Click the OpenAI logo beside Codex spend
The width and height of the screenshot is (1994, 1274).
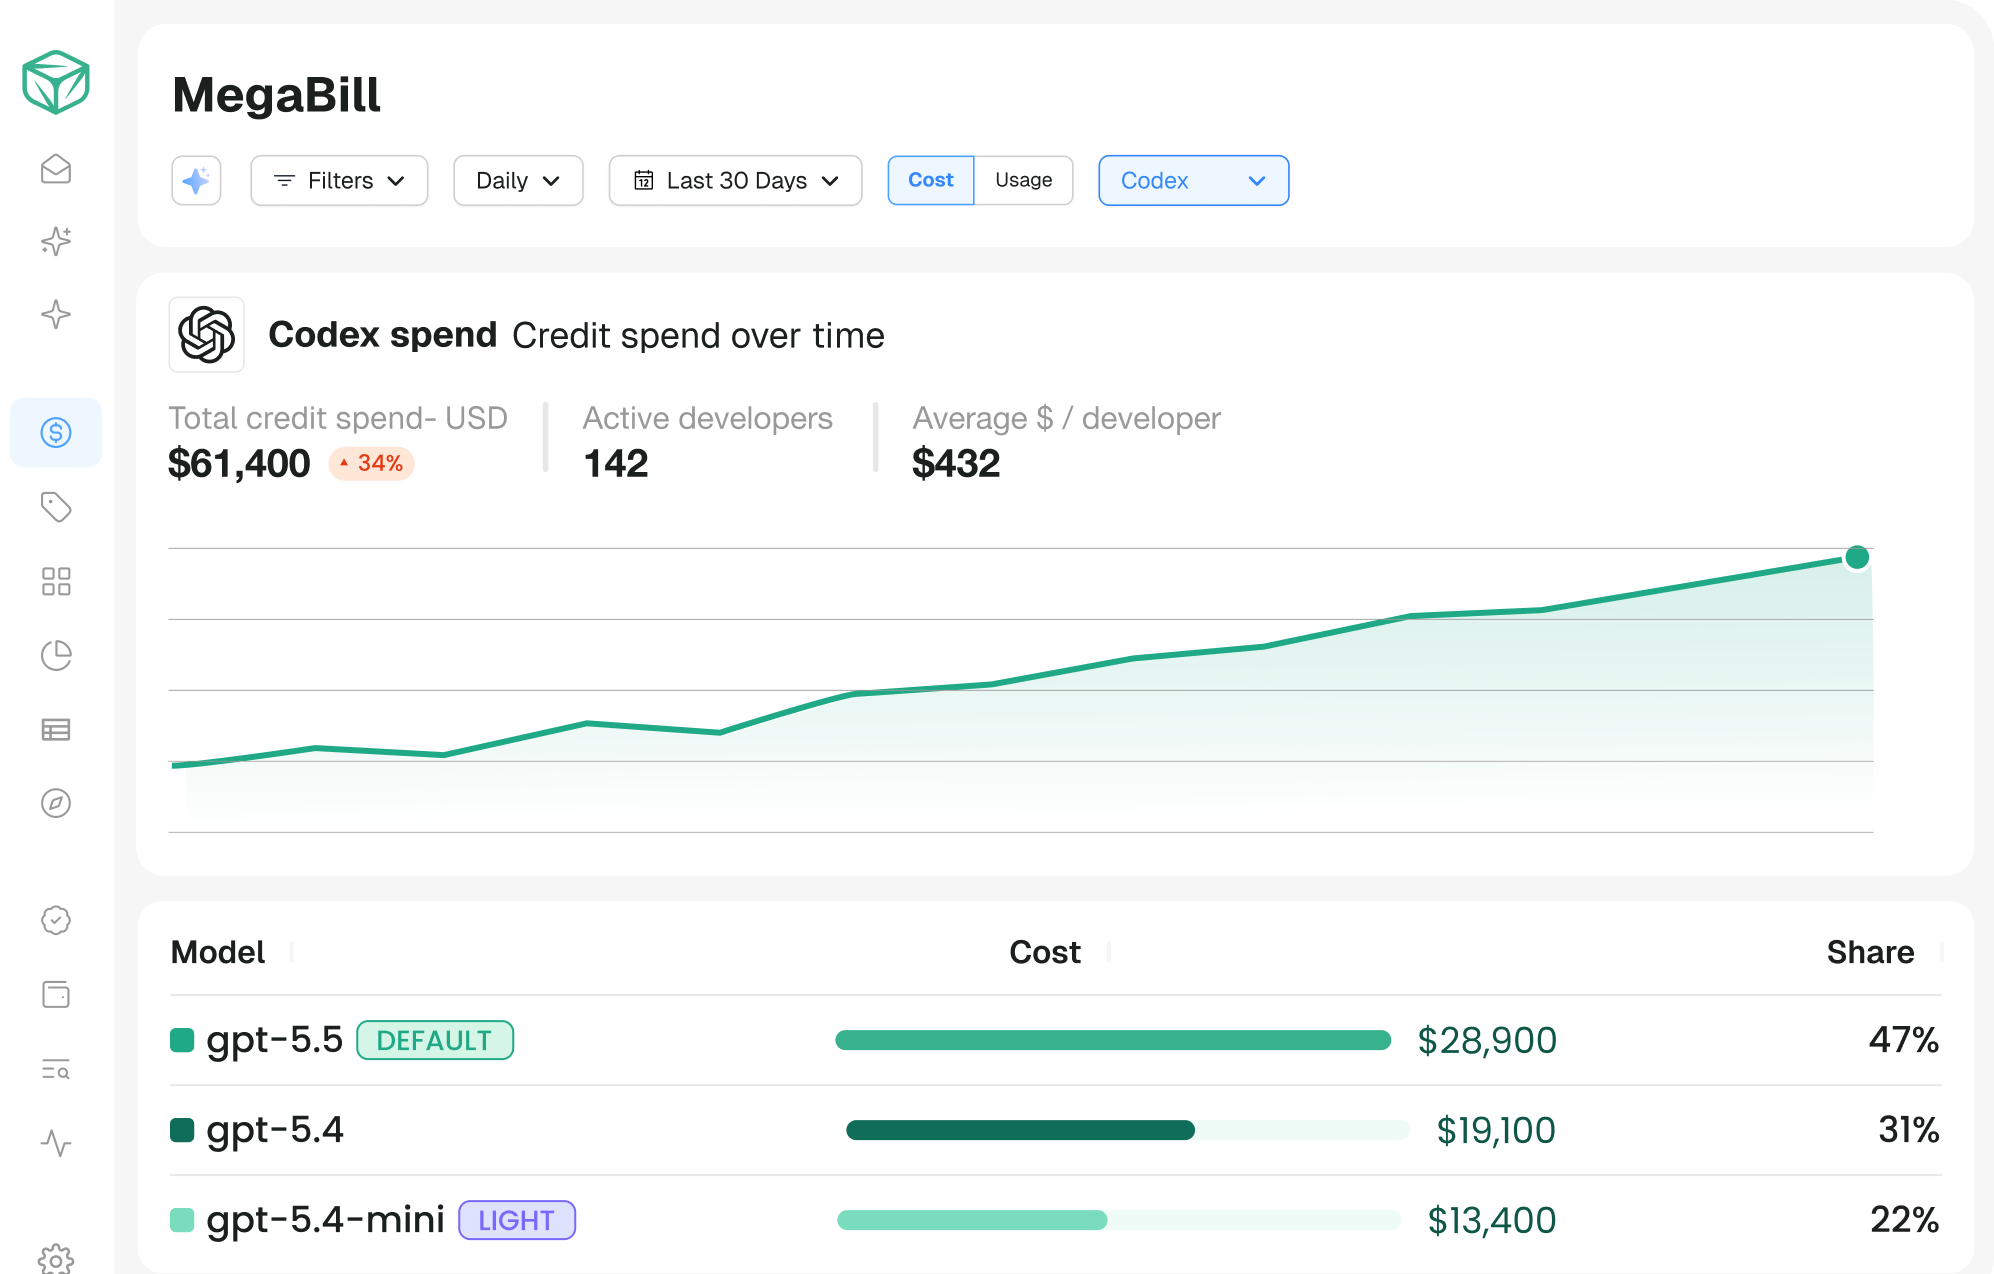[x=206, y=334]
